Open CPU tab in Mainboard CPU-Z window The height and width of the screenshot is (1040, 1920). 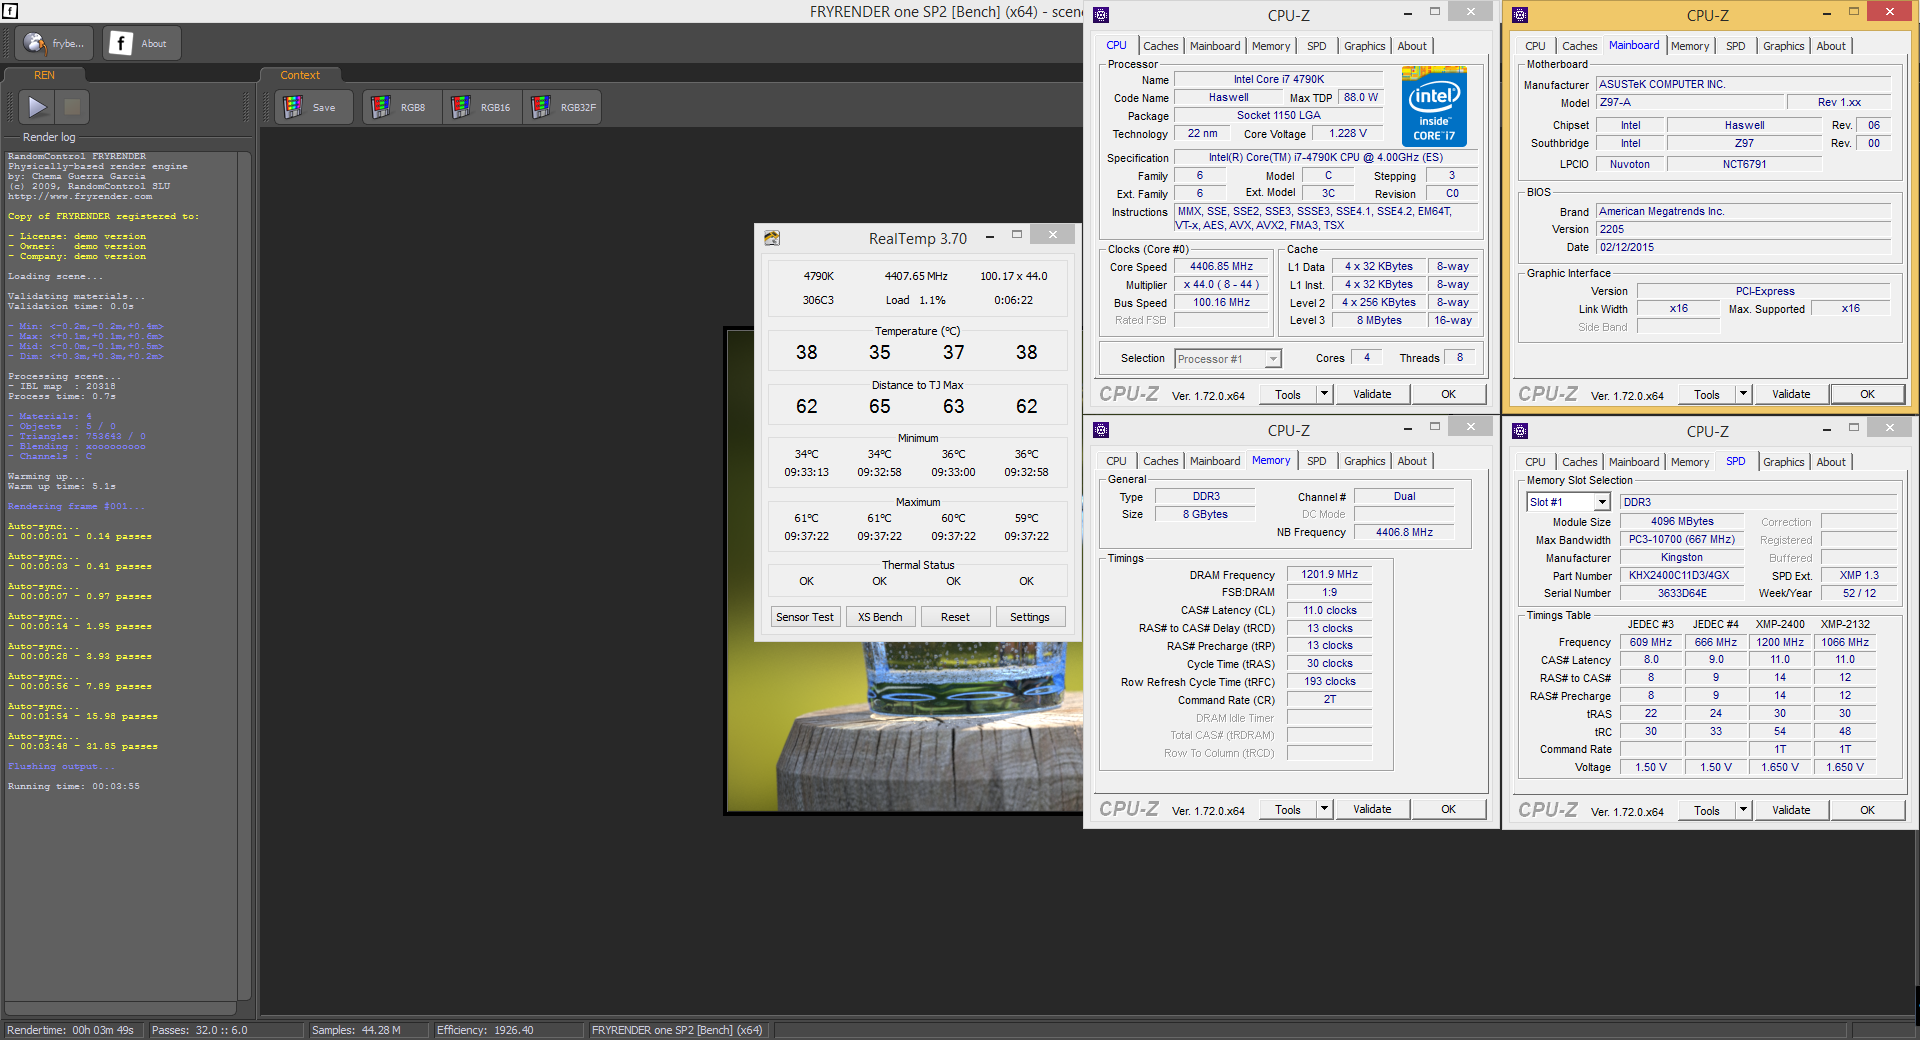pyautogui.click(x=1535, y=46)
